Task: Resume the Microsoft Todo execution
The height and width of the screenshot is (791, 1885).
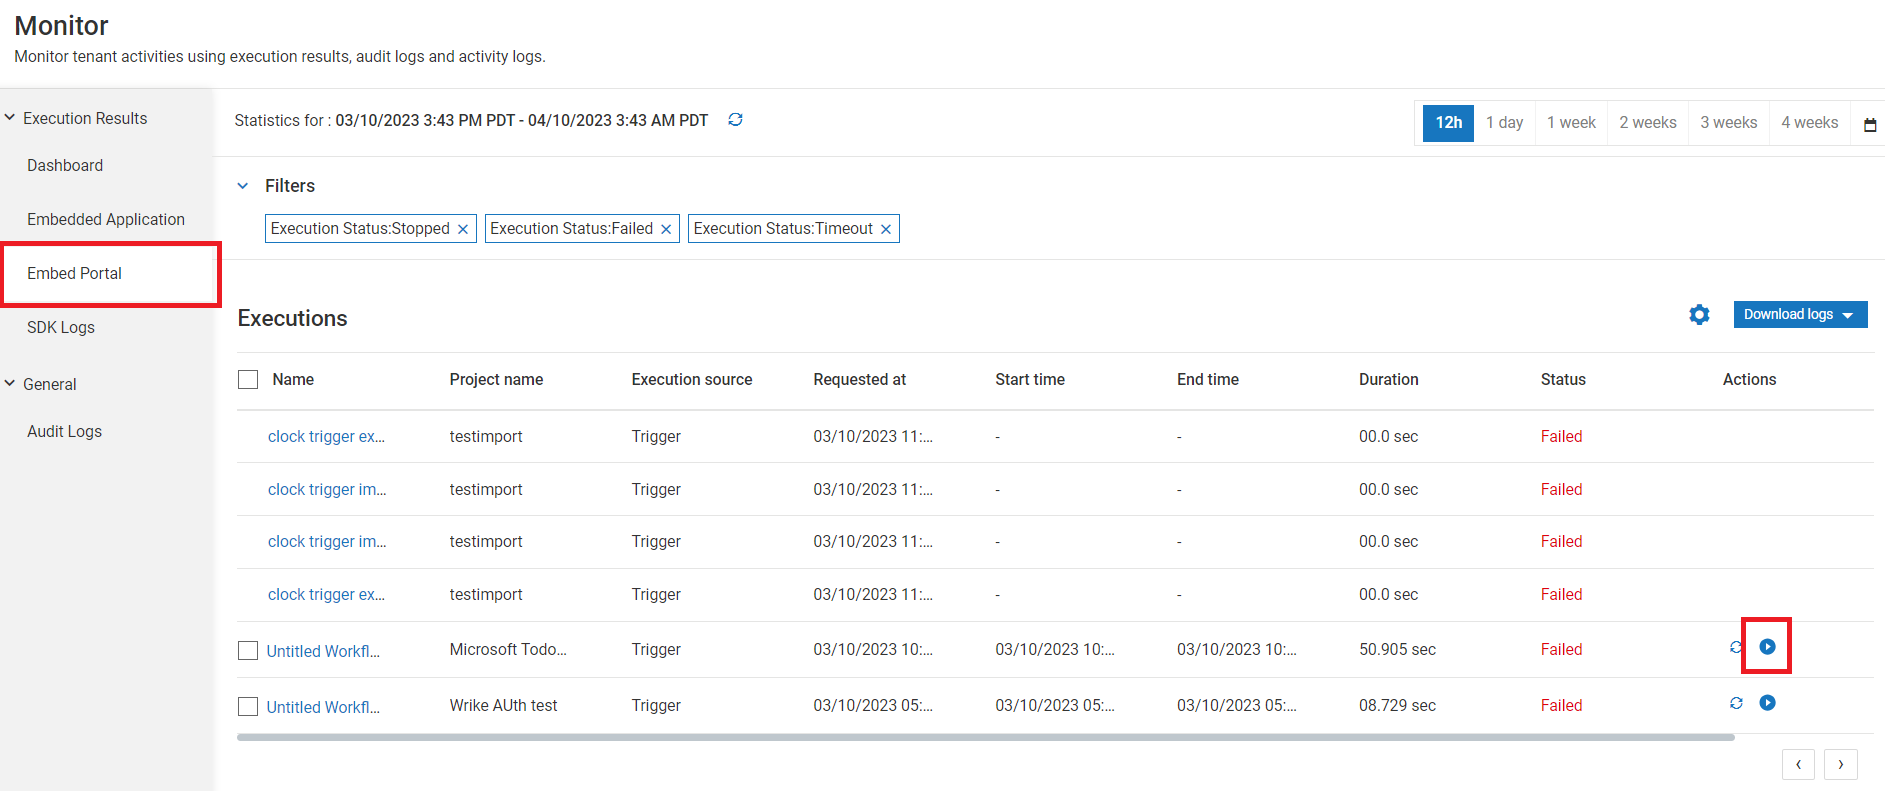Action: click(x=1768, y=647)
